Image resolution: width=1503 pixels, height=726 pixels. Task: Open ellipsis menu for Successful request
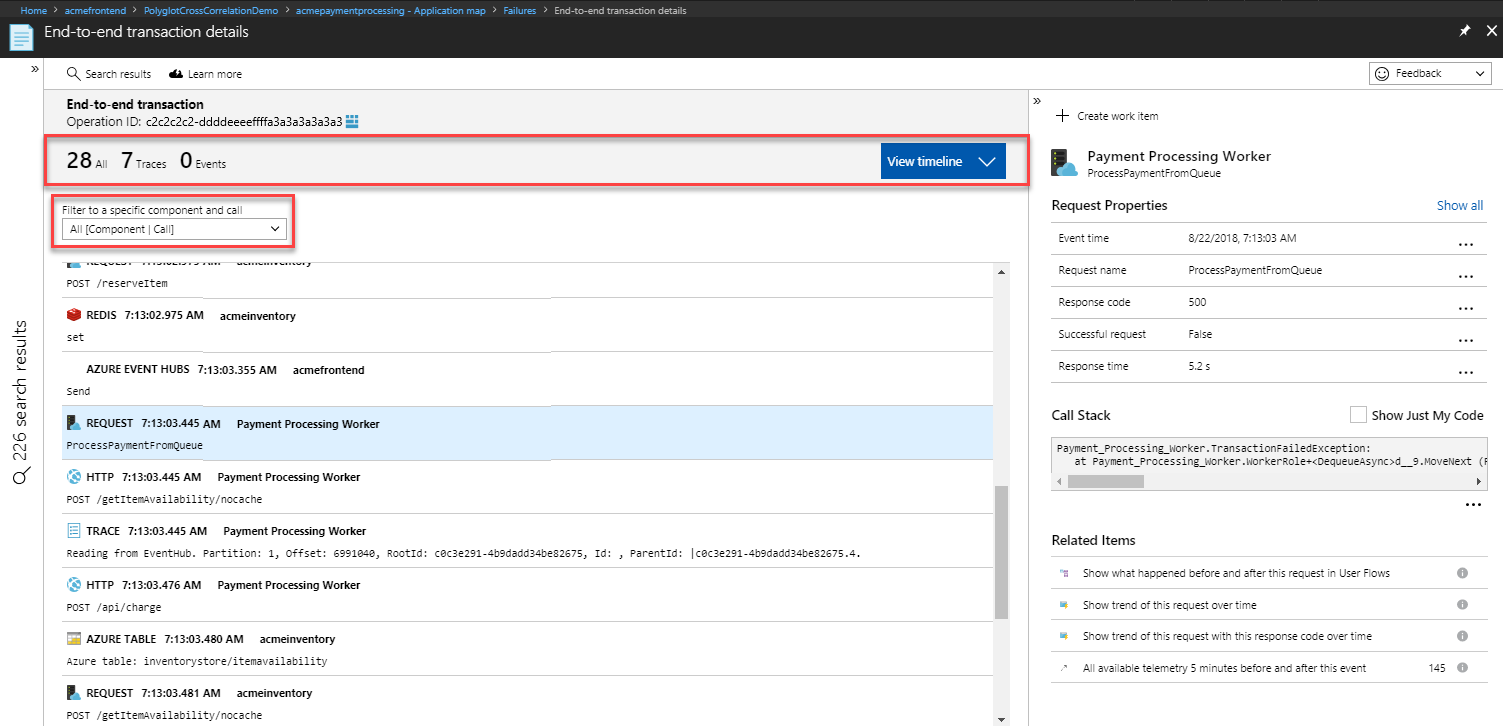(x=1466, y=340)
